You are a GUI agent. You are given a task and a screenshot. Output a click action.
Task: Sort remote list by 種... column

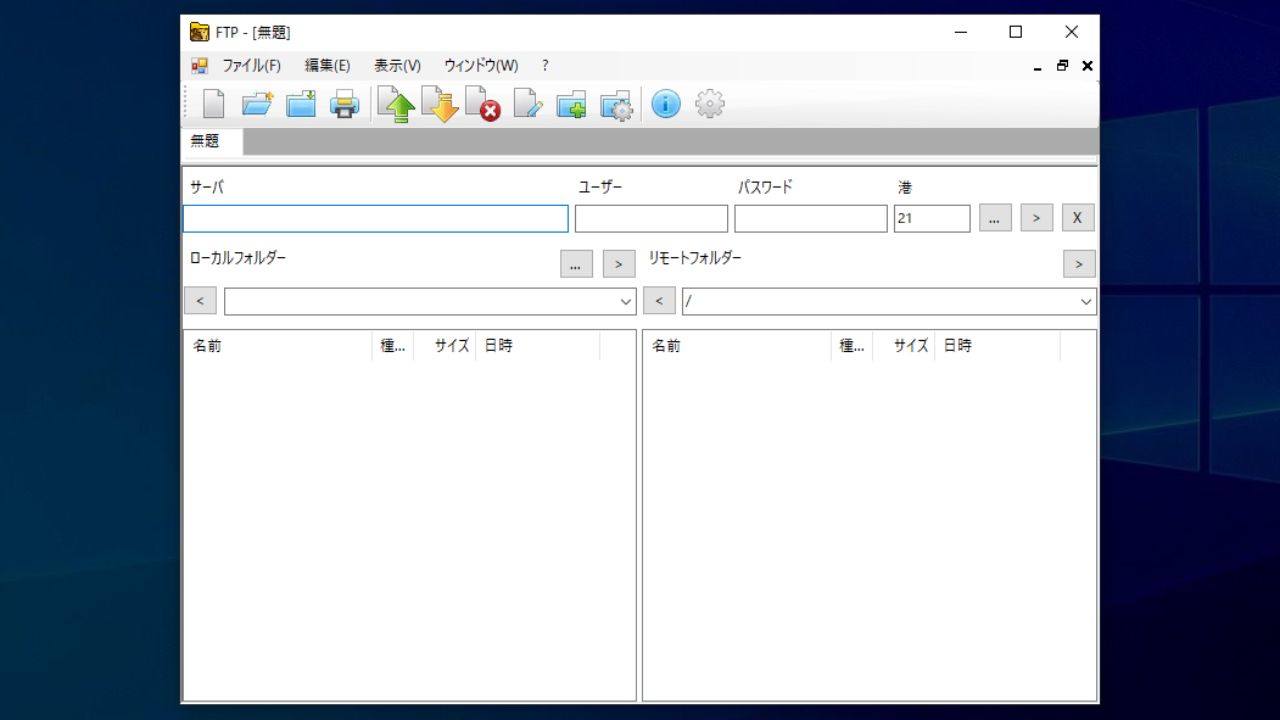852,346
